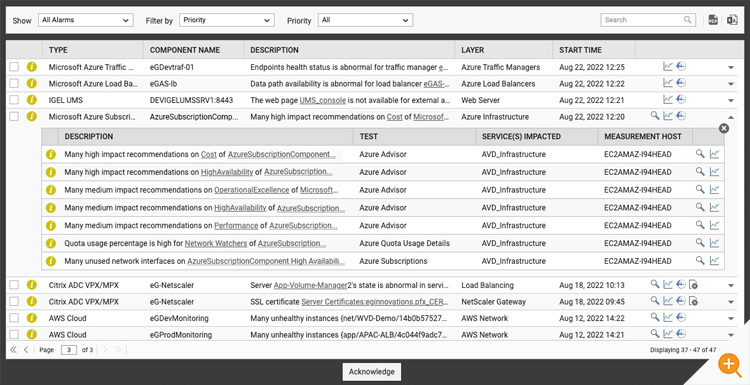Export alarms as PDF
750x385 pixels.
(713, 20)
